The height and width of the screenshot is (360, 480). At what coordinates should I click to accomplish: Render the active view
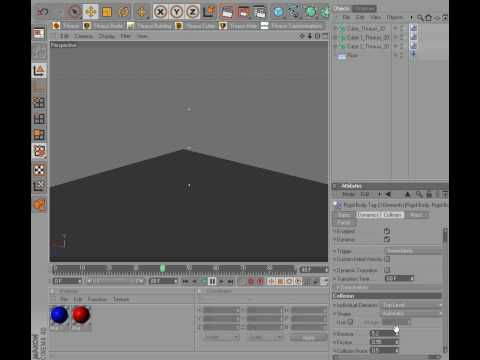[227, 12]
